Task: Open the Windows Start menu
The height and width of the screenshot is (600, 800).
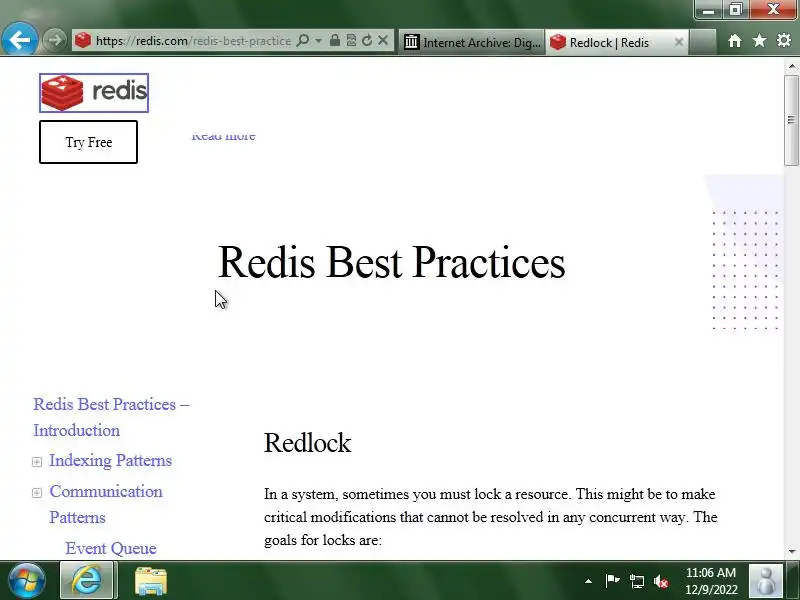Action: tap(27, 581)
